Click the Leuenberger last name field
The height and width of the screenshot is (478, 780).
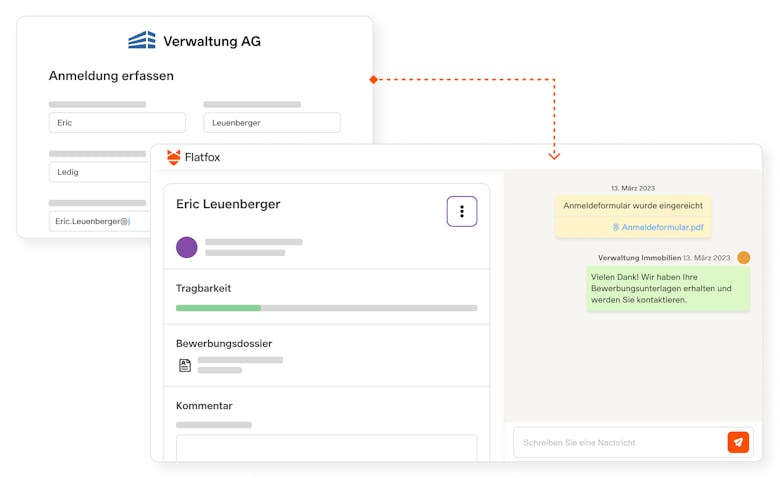tap(271, 123)
